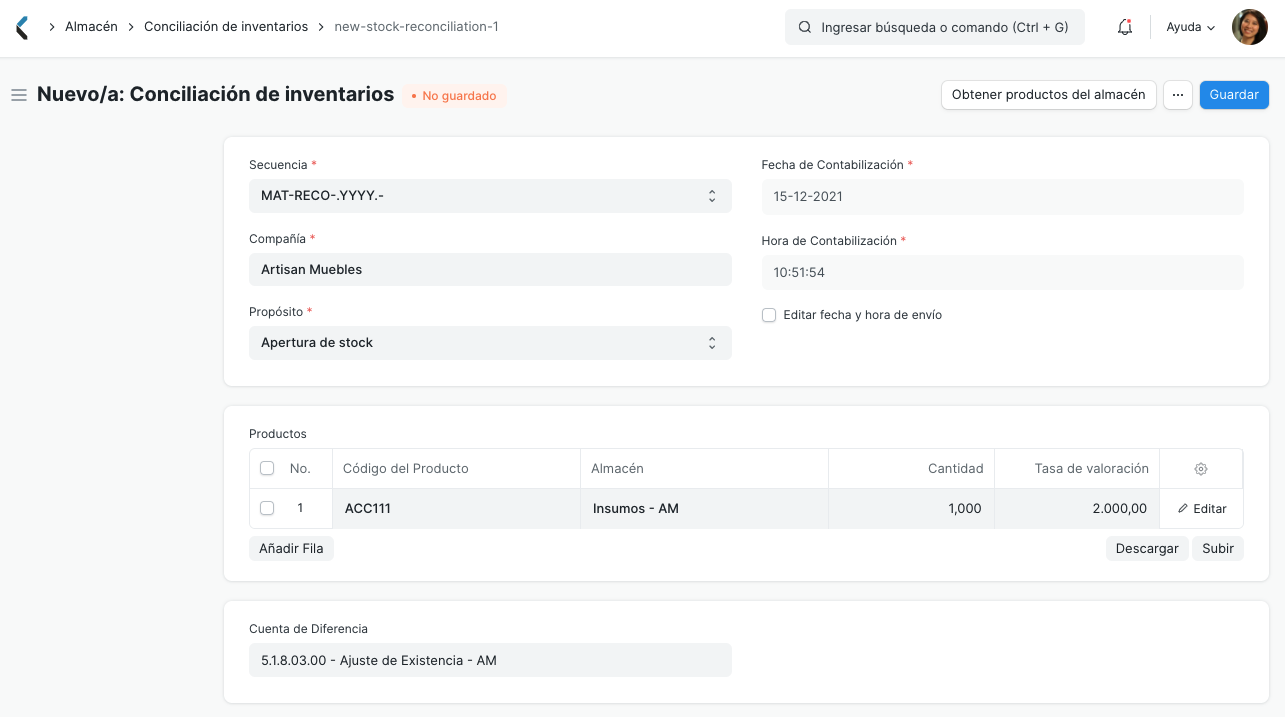
Task: Focus the search or command box
Action: point(934,28)
